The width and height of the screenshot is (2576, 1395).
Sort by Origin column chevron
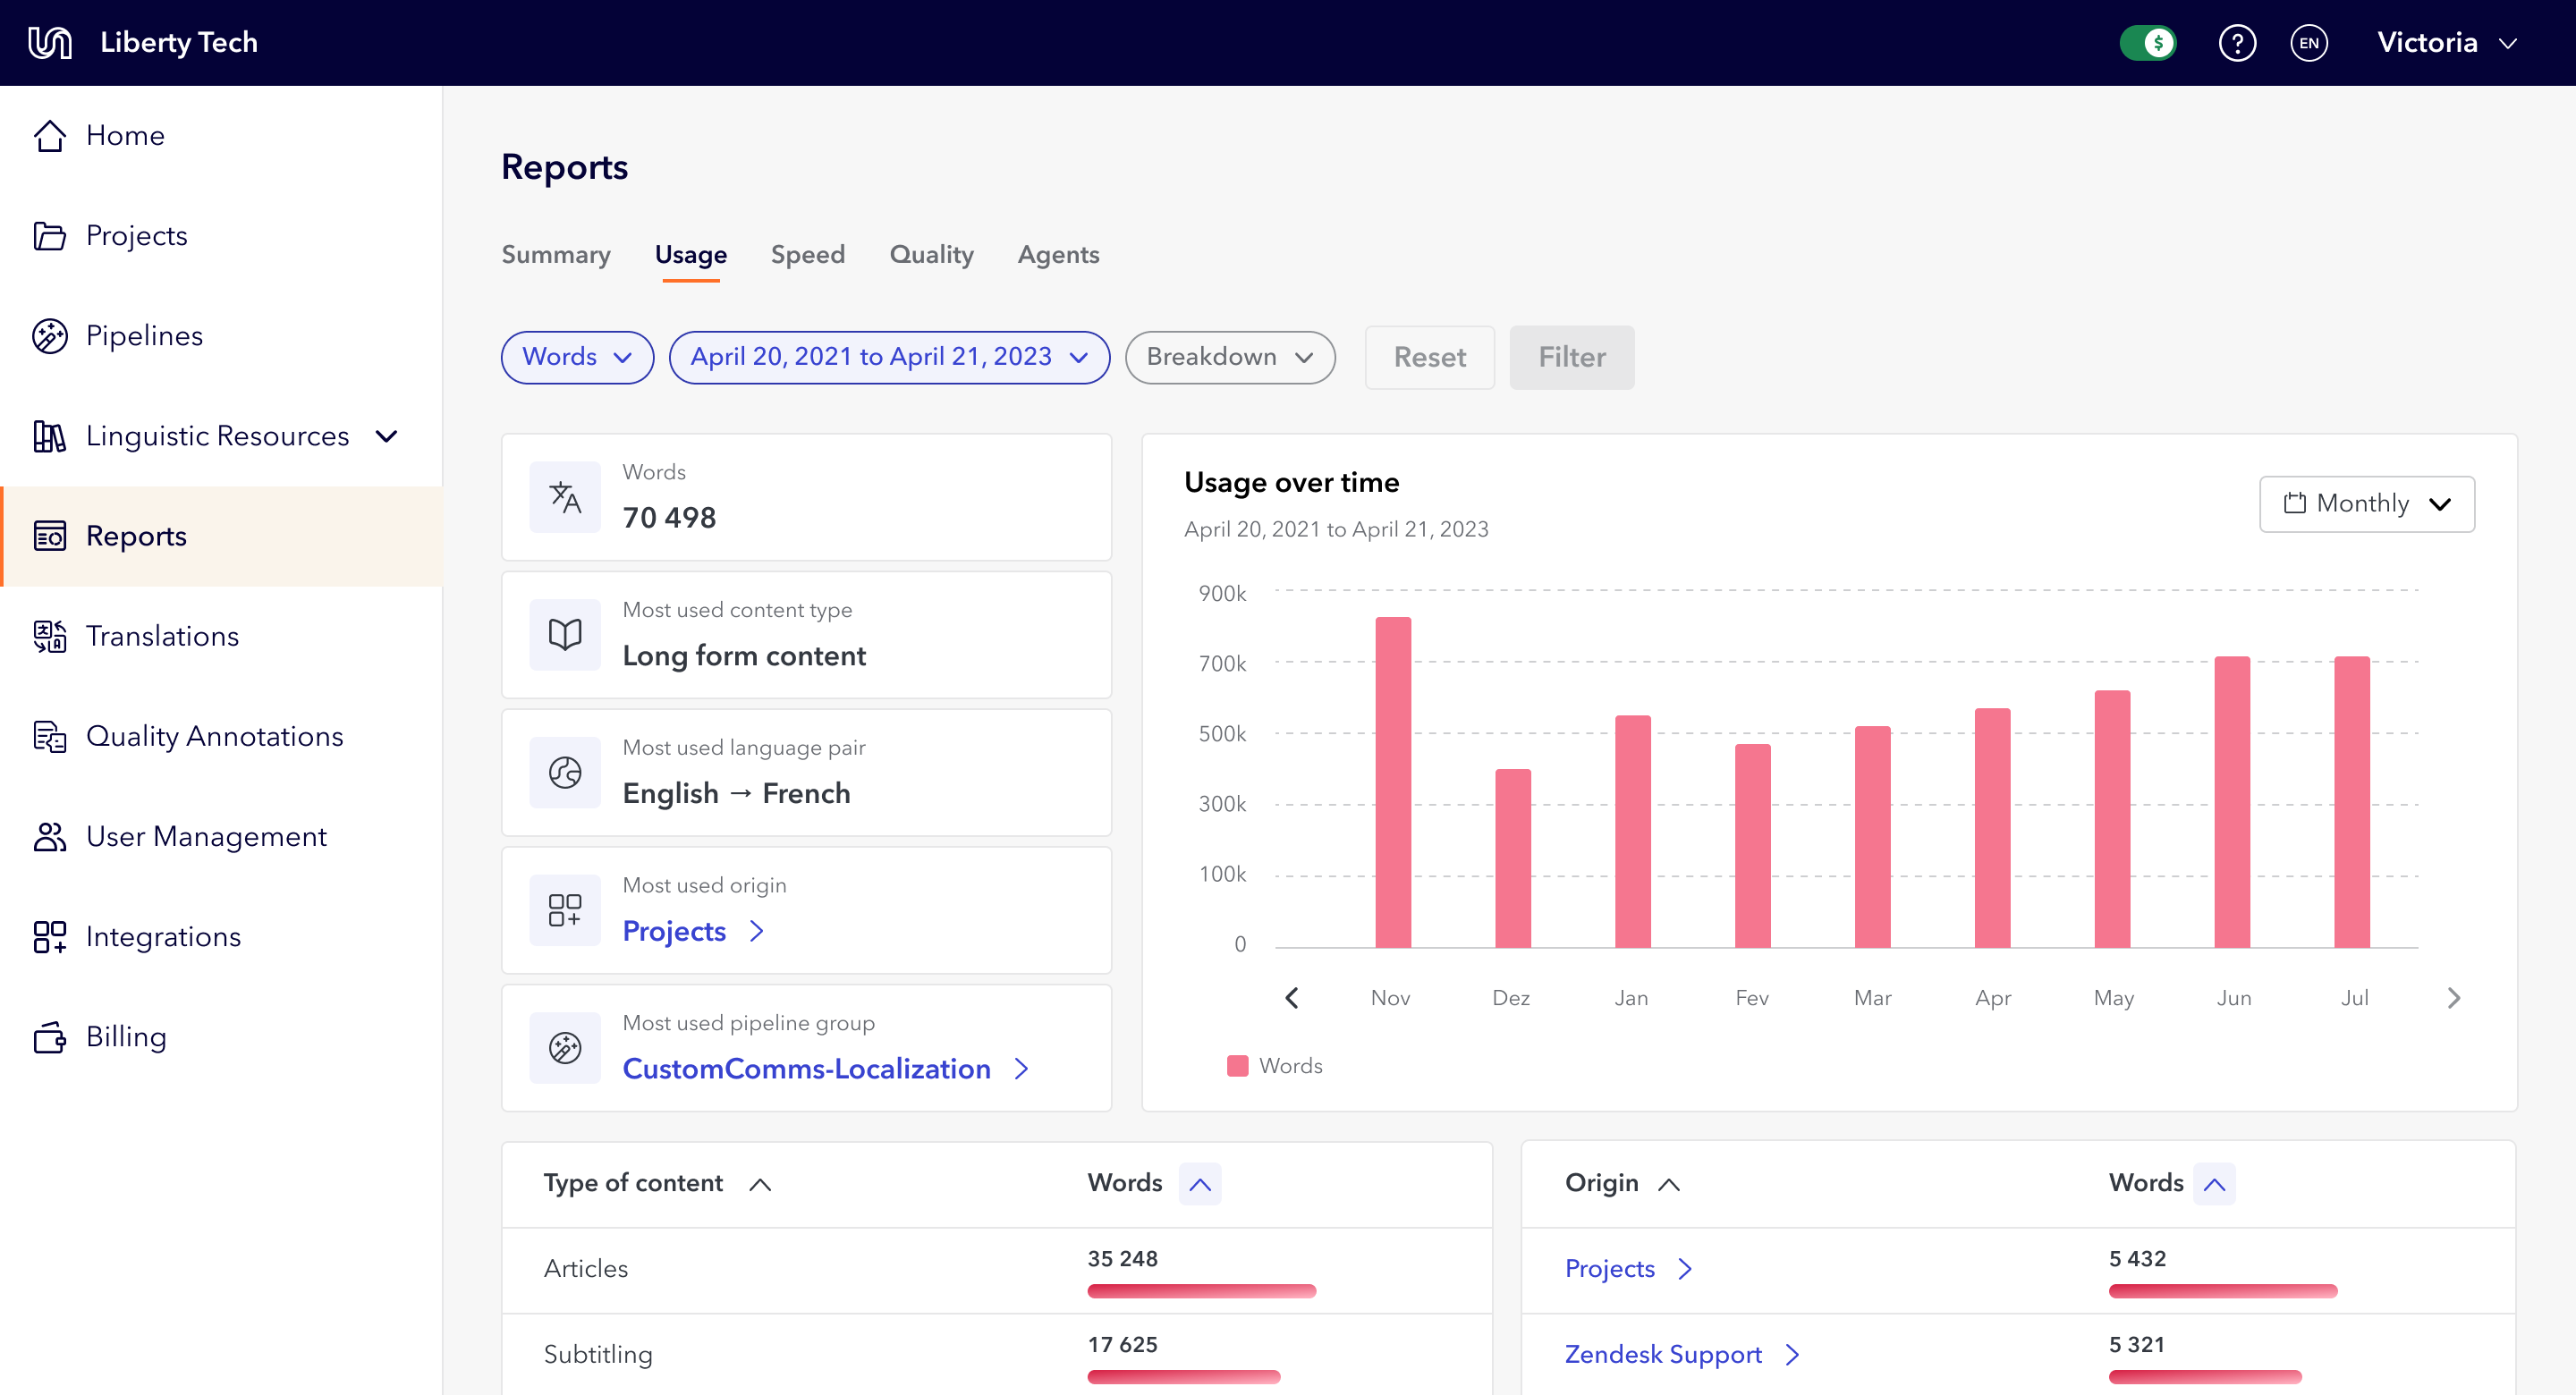click(1669, 1184)
